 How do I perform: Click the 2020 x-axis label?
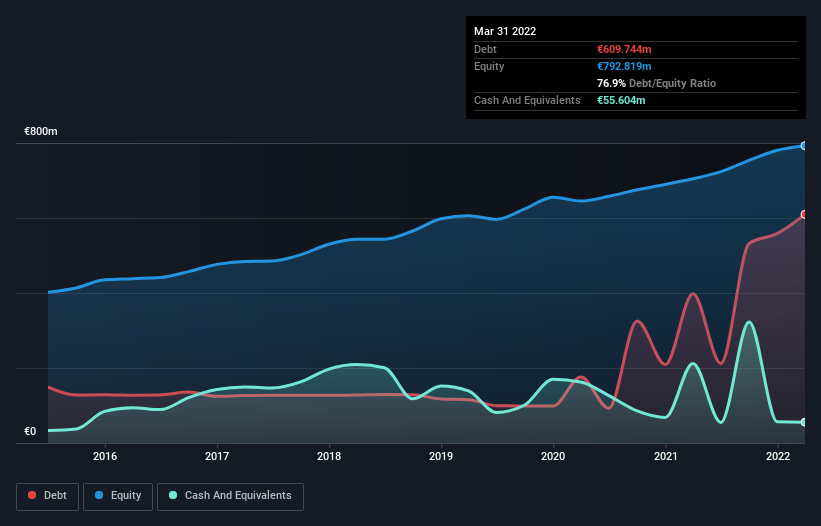click(x=553, y=456)
